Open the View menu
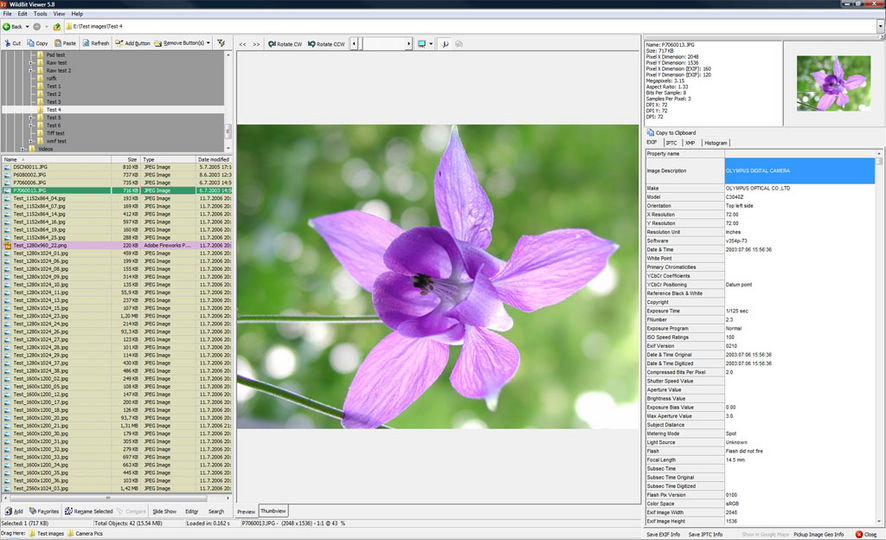 tap(59, 14)
